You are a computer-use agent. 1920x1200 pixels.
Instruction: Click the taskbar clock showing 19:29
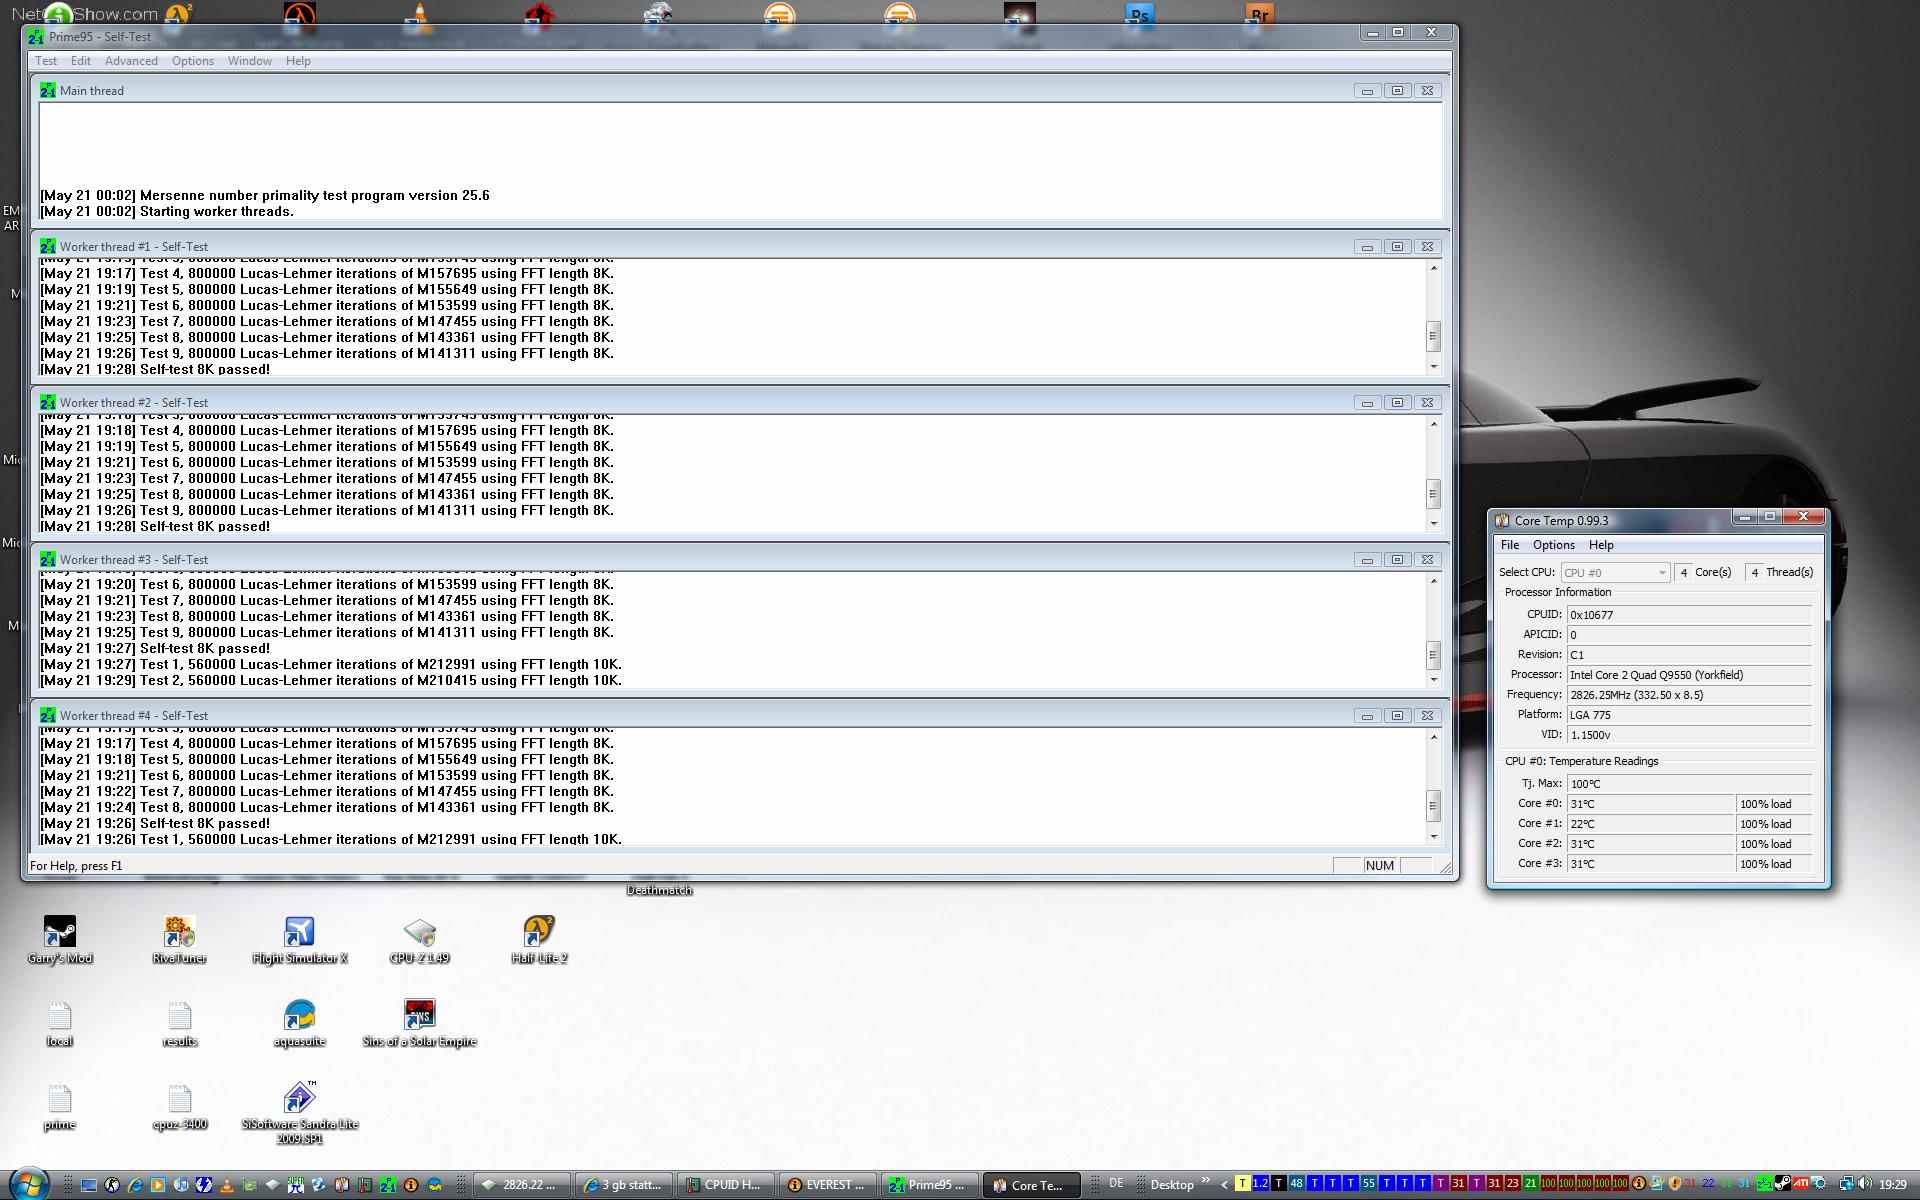click(1892, 1185)
